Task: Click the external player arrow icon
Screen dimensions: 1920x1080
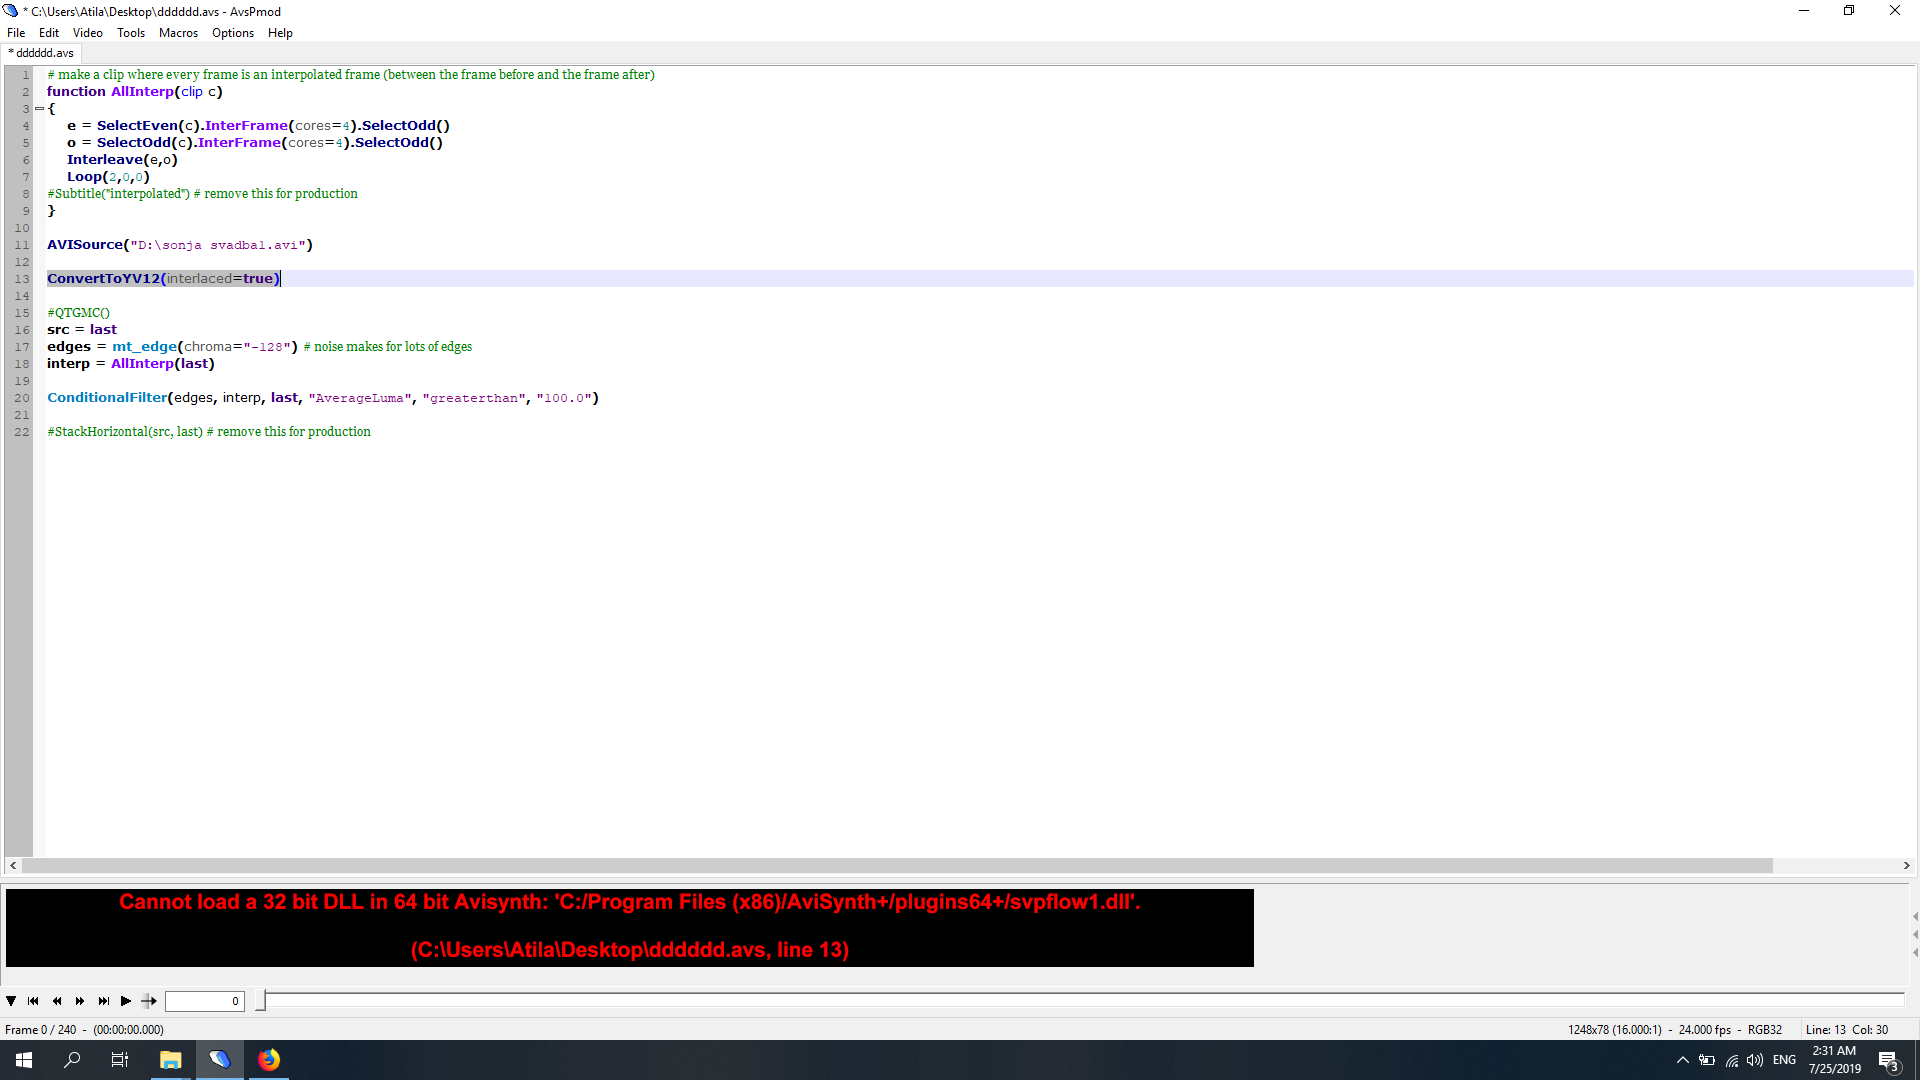Action: tap(149, 1001)
